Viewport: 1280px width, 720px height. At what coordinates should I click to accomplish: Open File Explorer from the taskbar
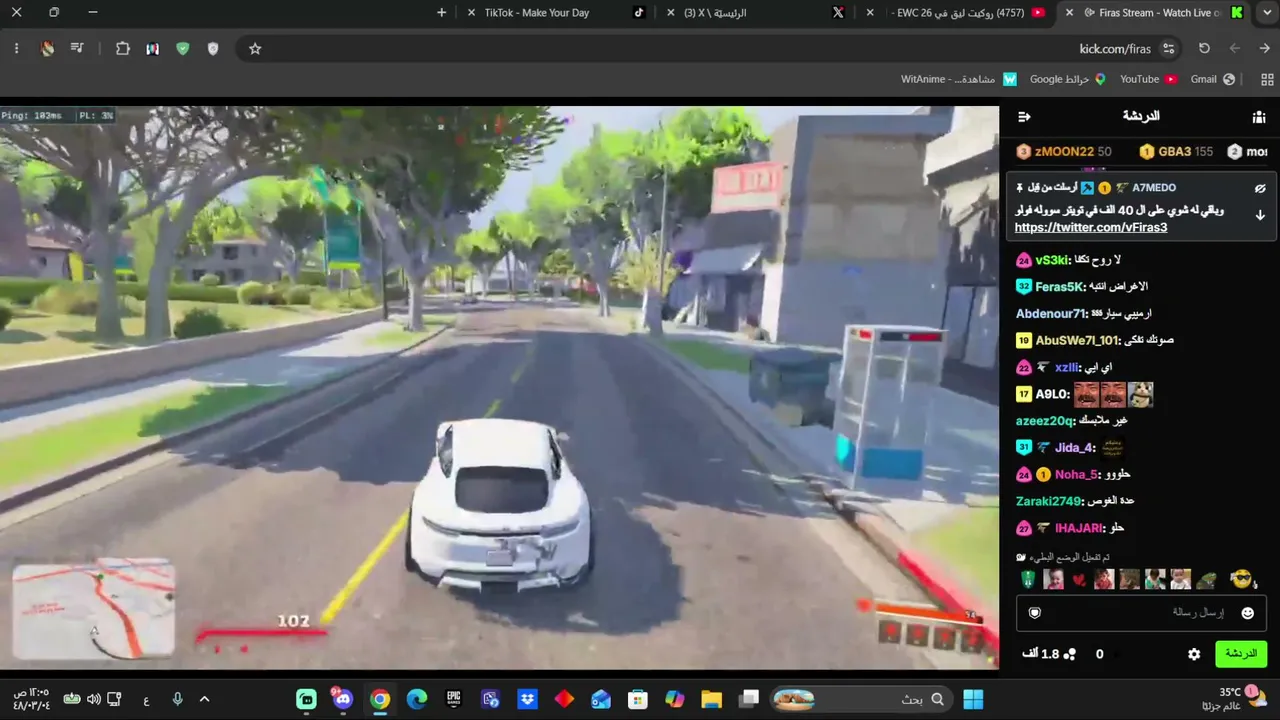click(711, 699)
